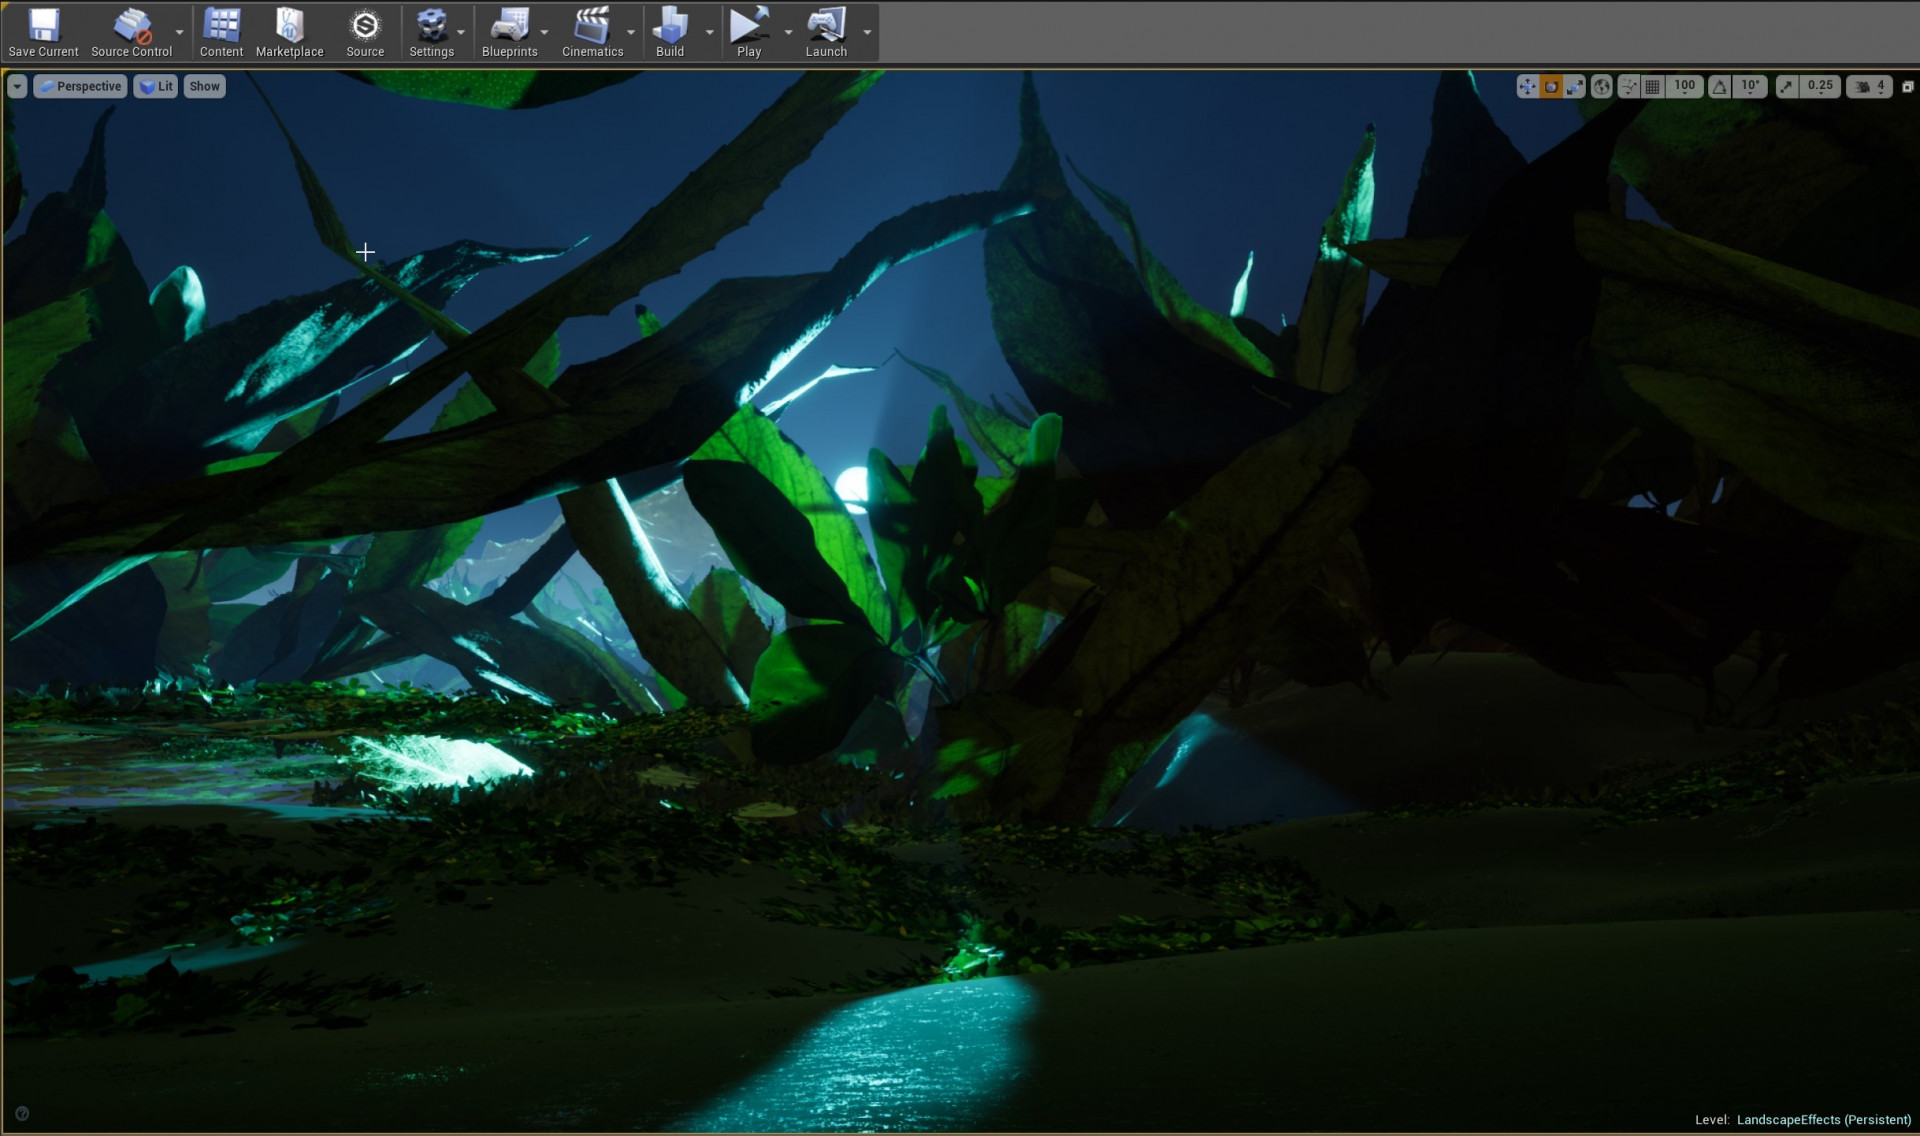Expand the Launch device options arrow
Image resolution: width=1920 pixels, height=1136 pixels.
click(867, 33)
